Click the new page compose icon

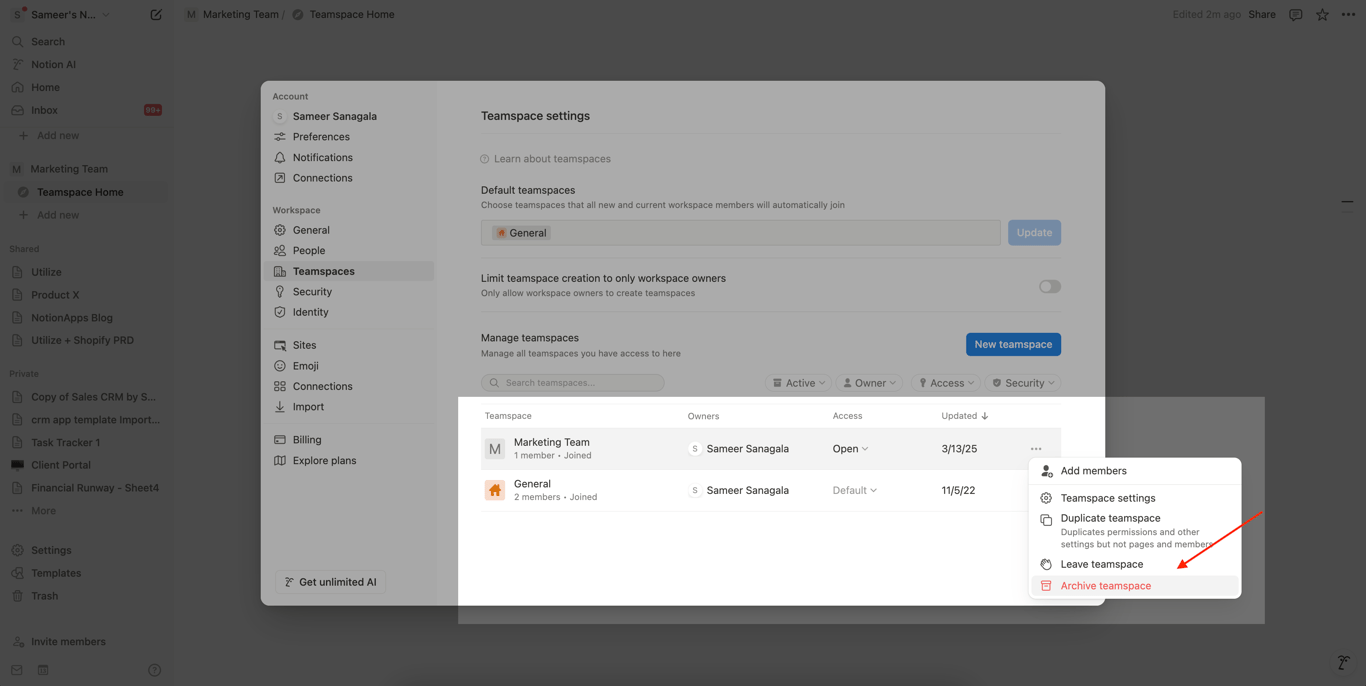click(x=156, y=15)
